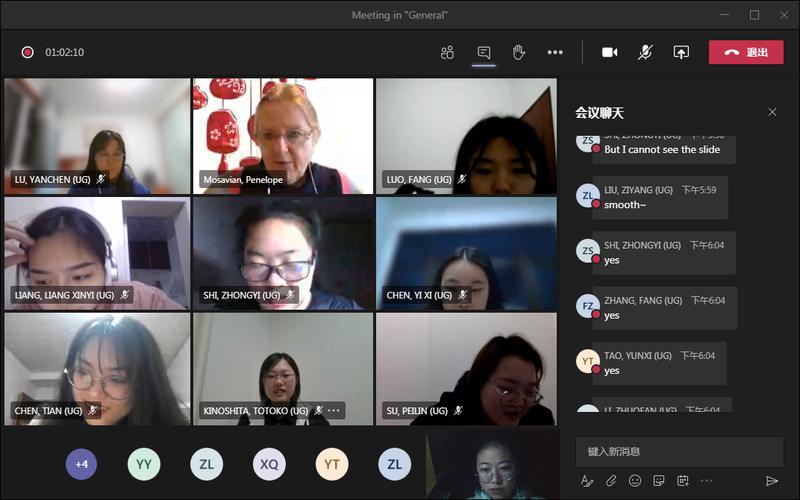The height and width of the screenshot is (500, 800).
Task: Select Mosavian, Penelope video tile
Action: point(283,136)
